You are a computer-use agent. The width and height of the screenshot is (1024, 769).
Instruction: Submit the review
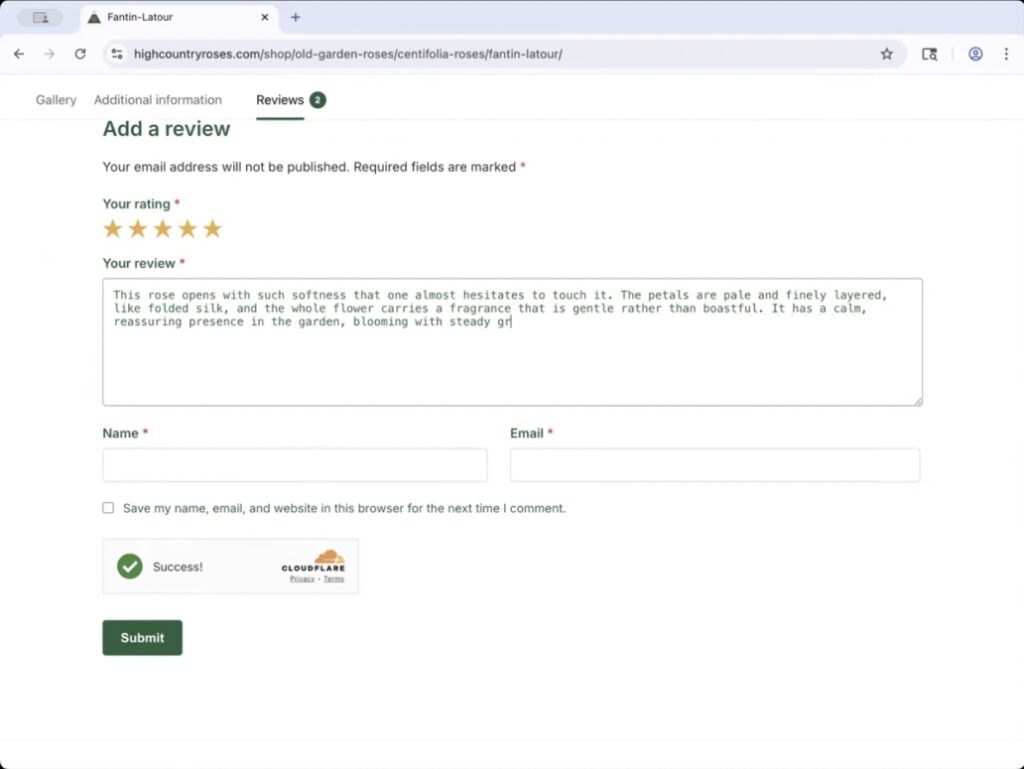(142, 638)
